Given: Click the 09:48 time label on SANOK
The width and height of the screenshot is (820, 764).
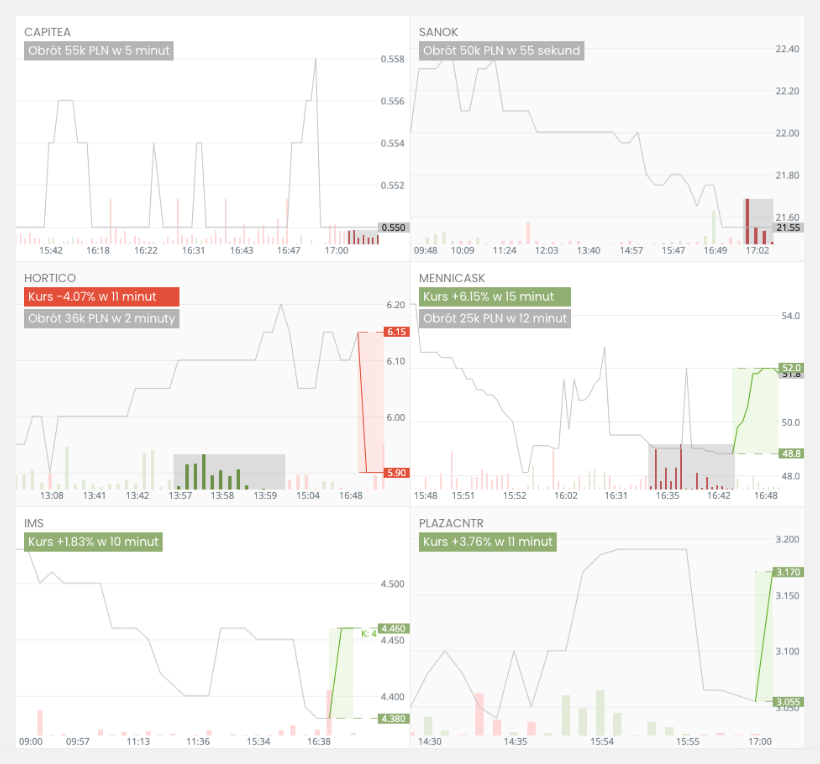Looking at the screenshot, I should [426, 250].
